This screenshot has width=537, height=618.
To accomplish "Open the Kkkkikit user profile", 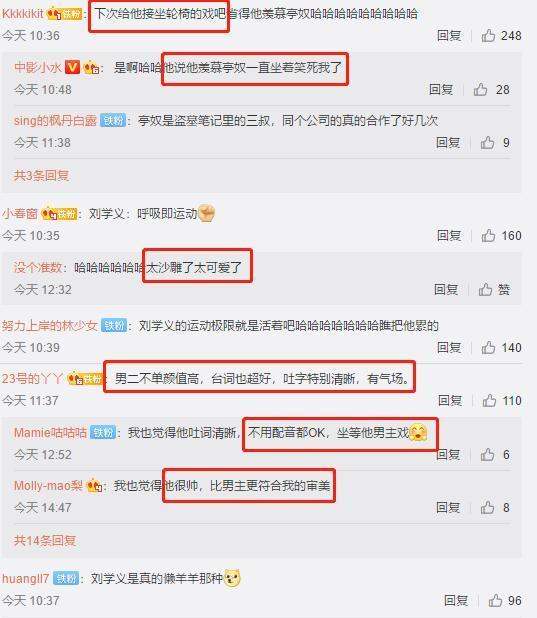I will 22,14.
